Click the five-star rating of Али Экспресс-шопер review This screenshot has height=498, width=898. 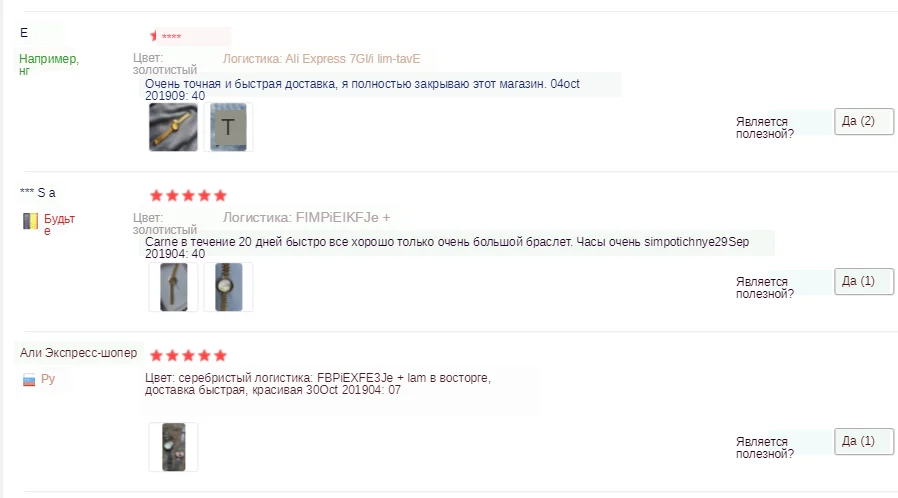pos(188,355)
